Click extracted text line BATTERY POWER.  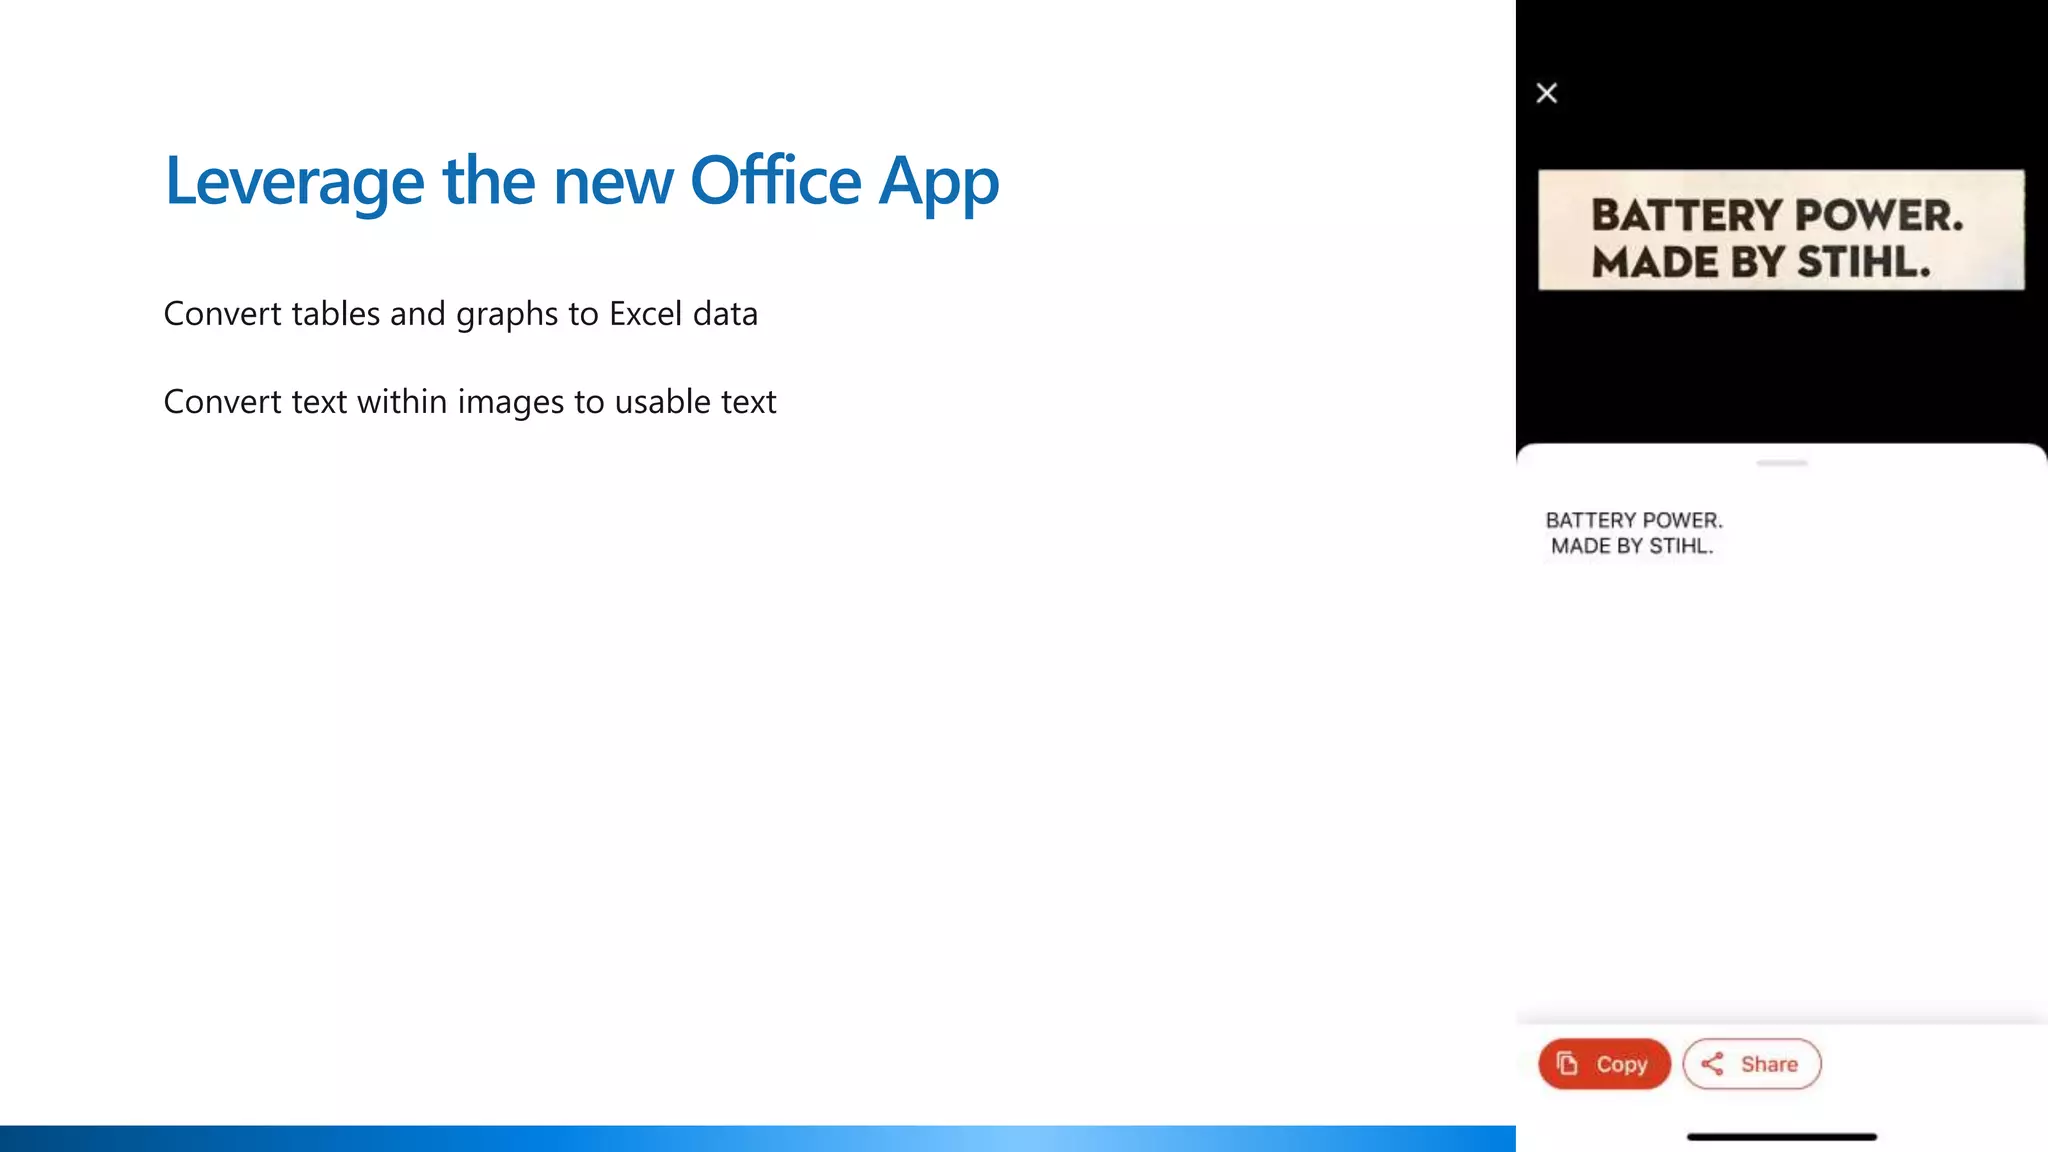[x=1634, y=520]
